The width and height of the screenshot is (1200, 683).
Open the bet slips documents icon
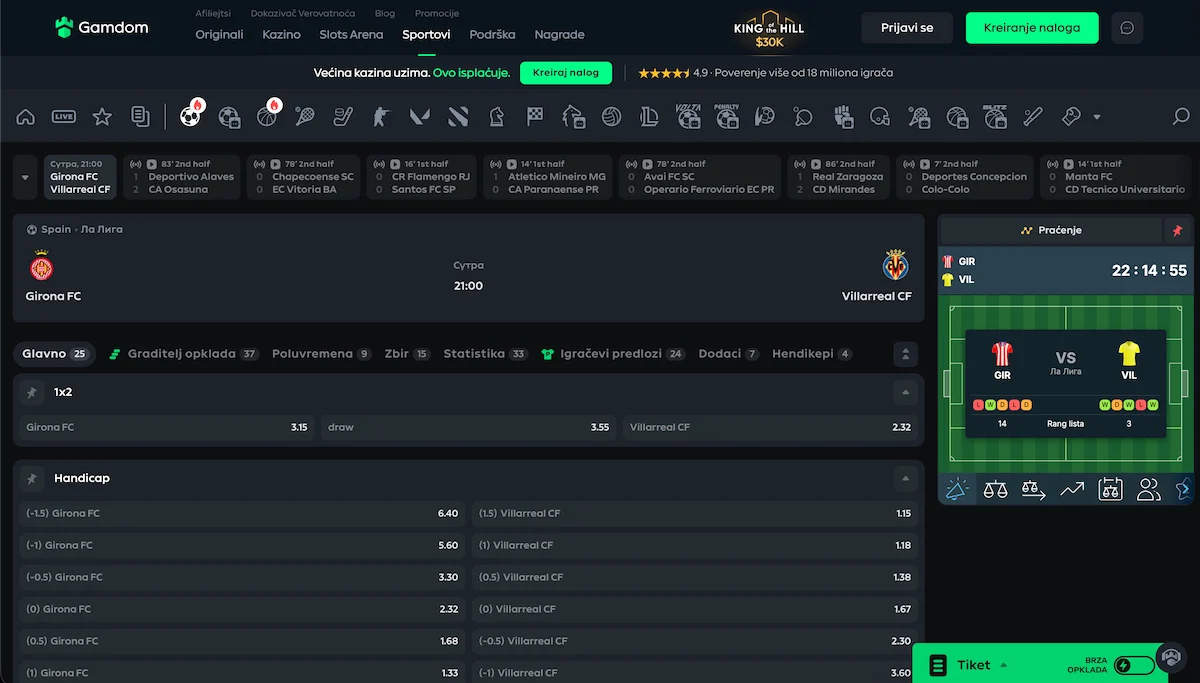click(140, 117)
